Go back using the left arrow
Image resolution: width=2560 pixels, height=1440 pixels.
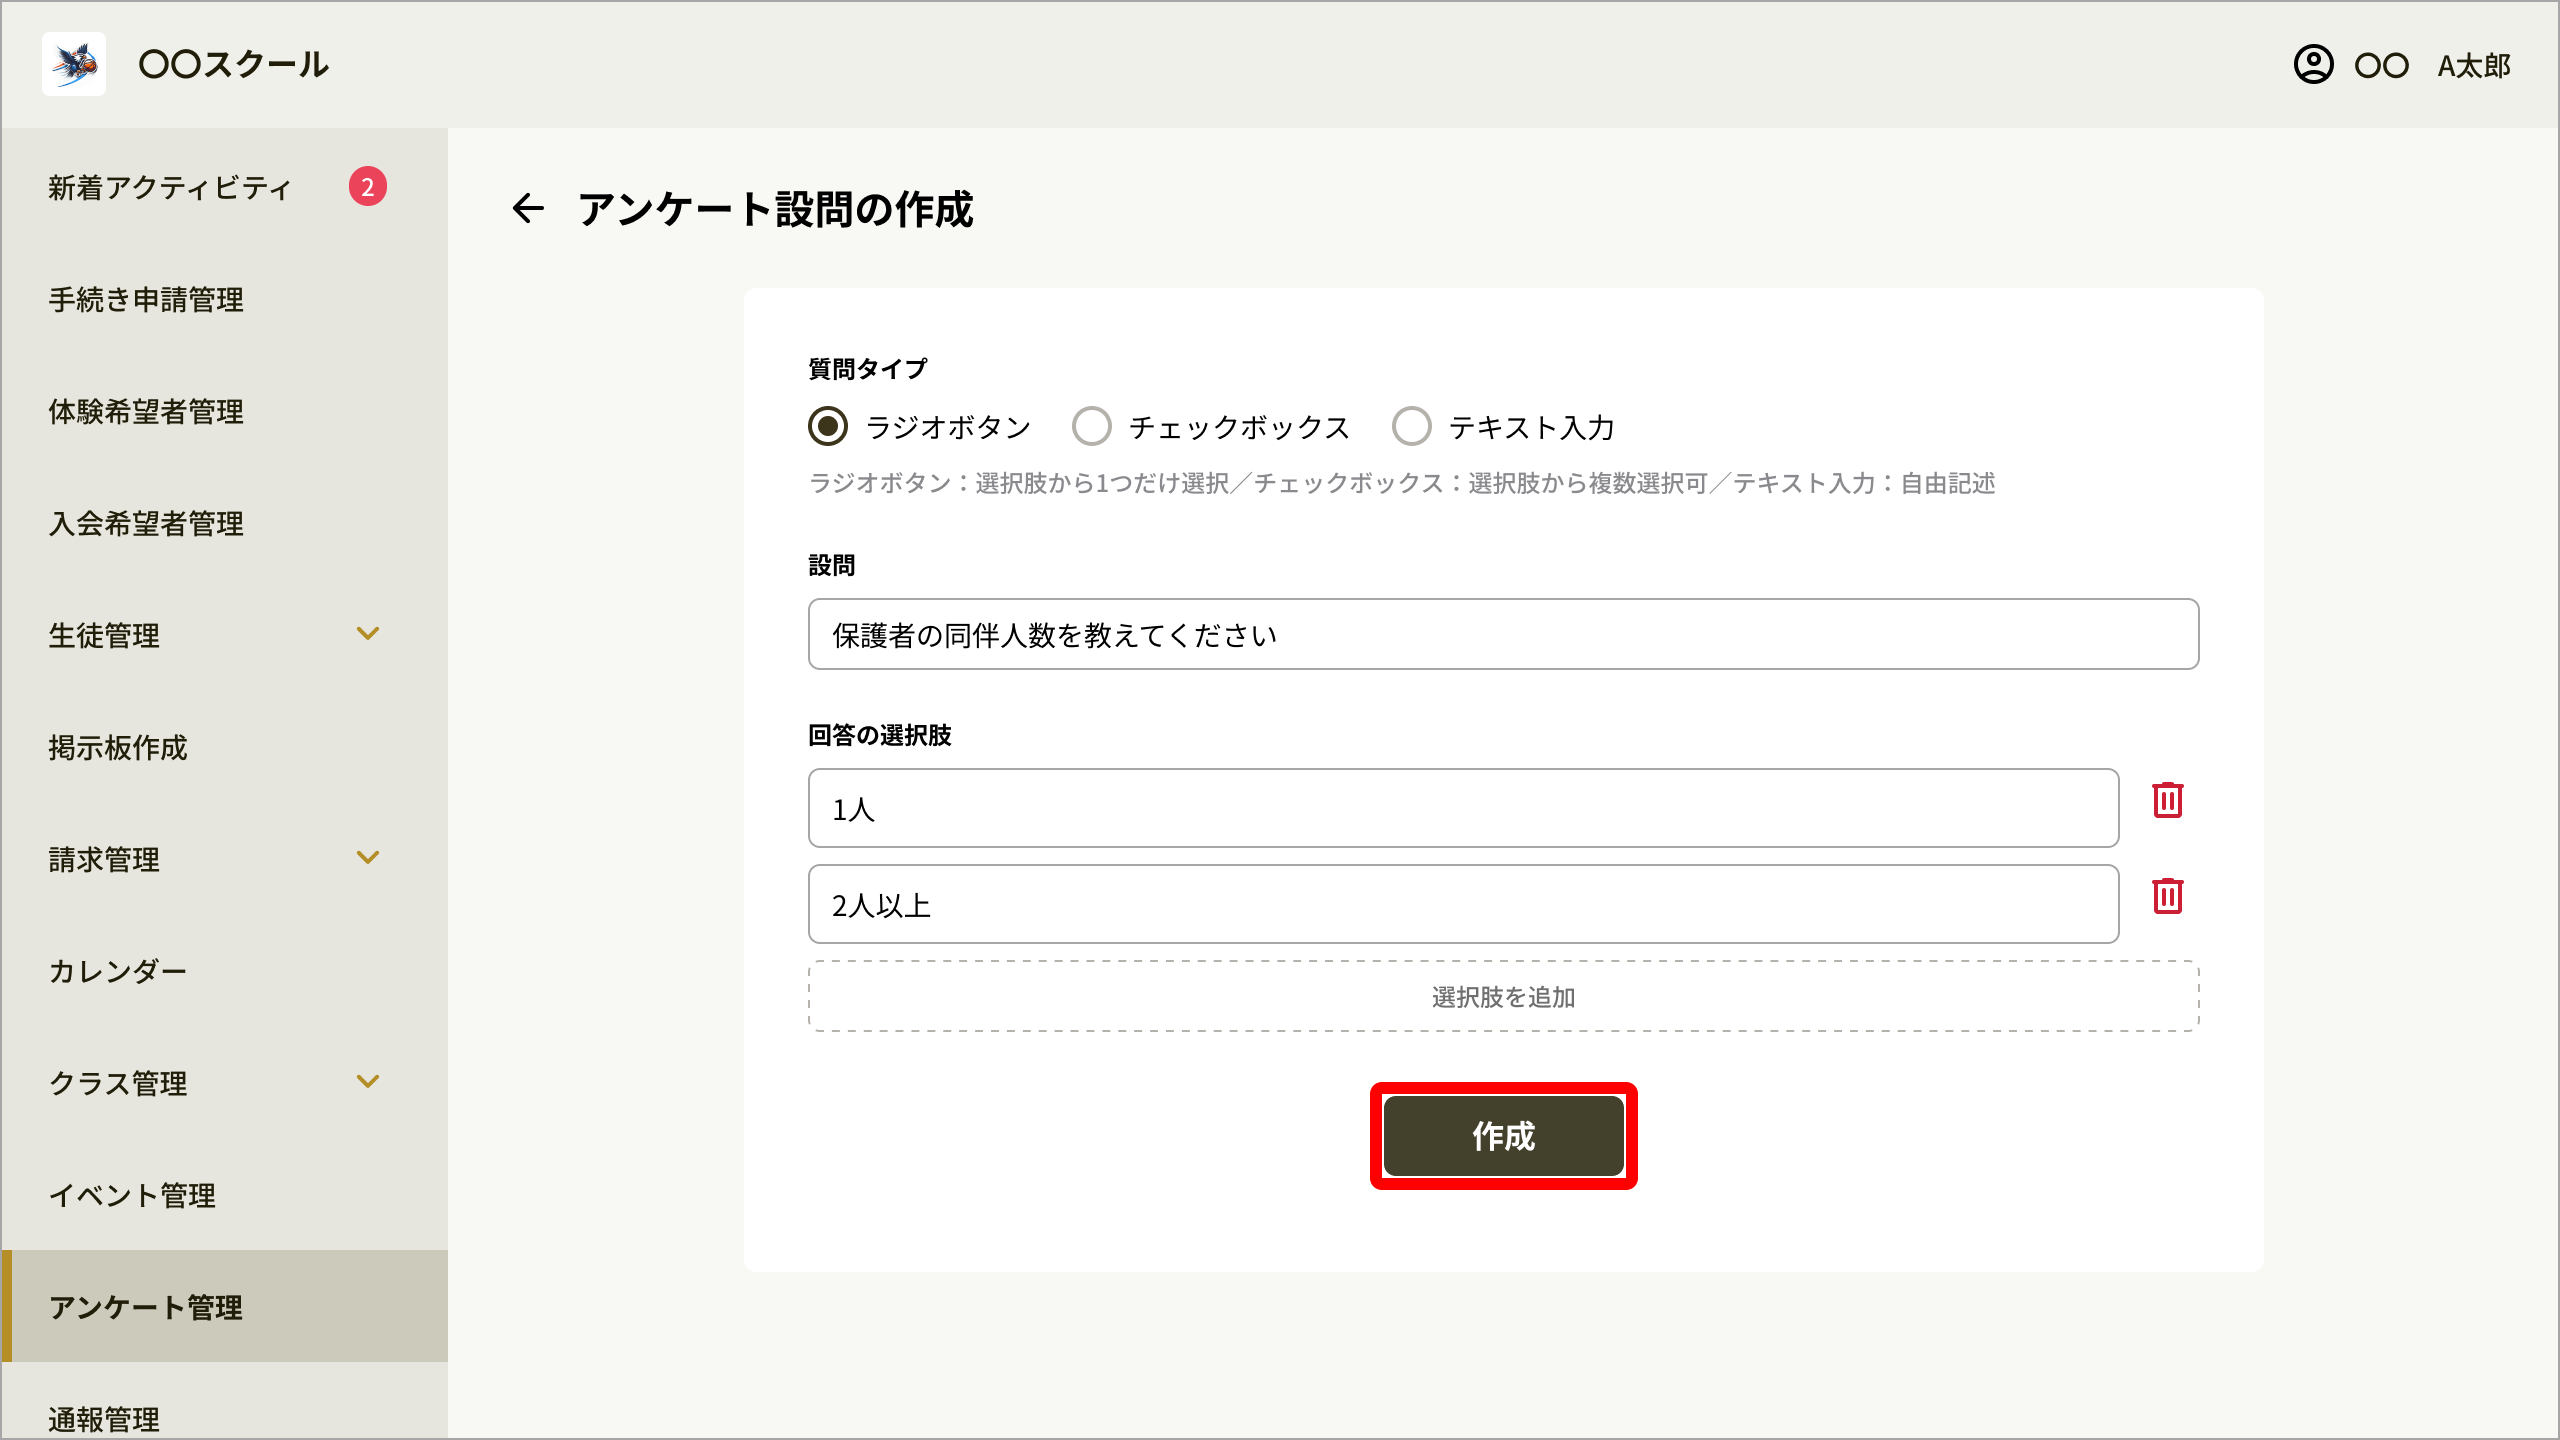pos(528,208)
